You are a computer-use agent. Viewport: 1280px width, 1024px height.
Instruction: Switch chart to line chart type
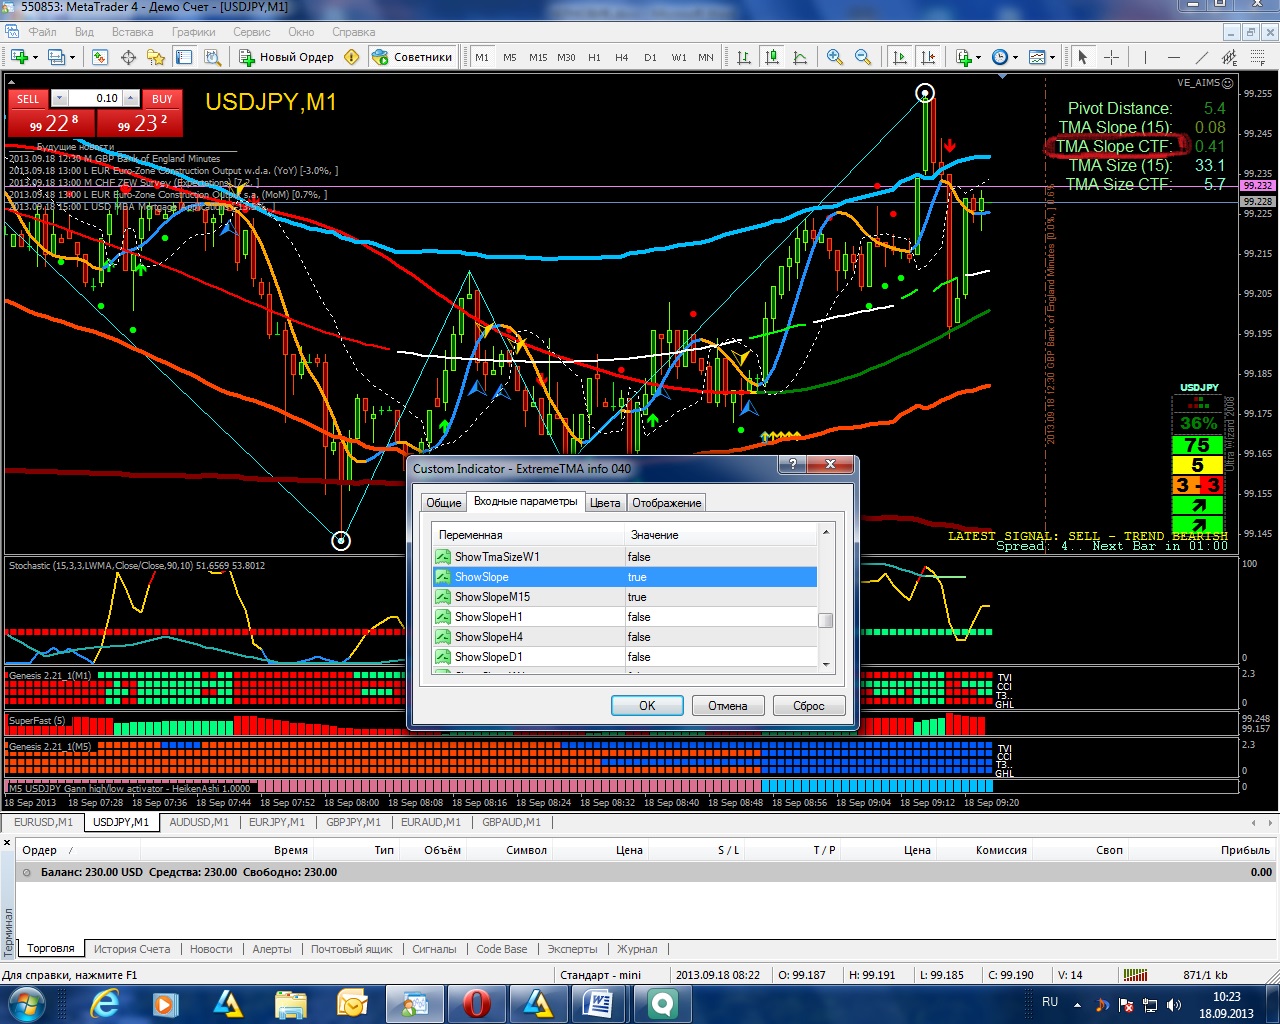click(x=799, y=57)
